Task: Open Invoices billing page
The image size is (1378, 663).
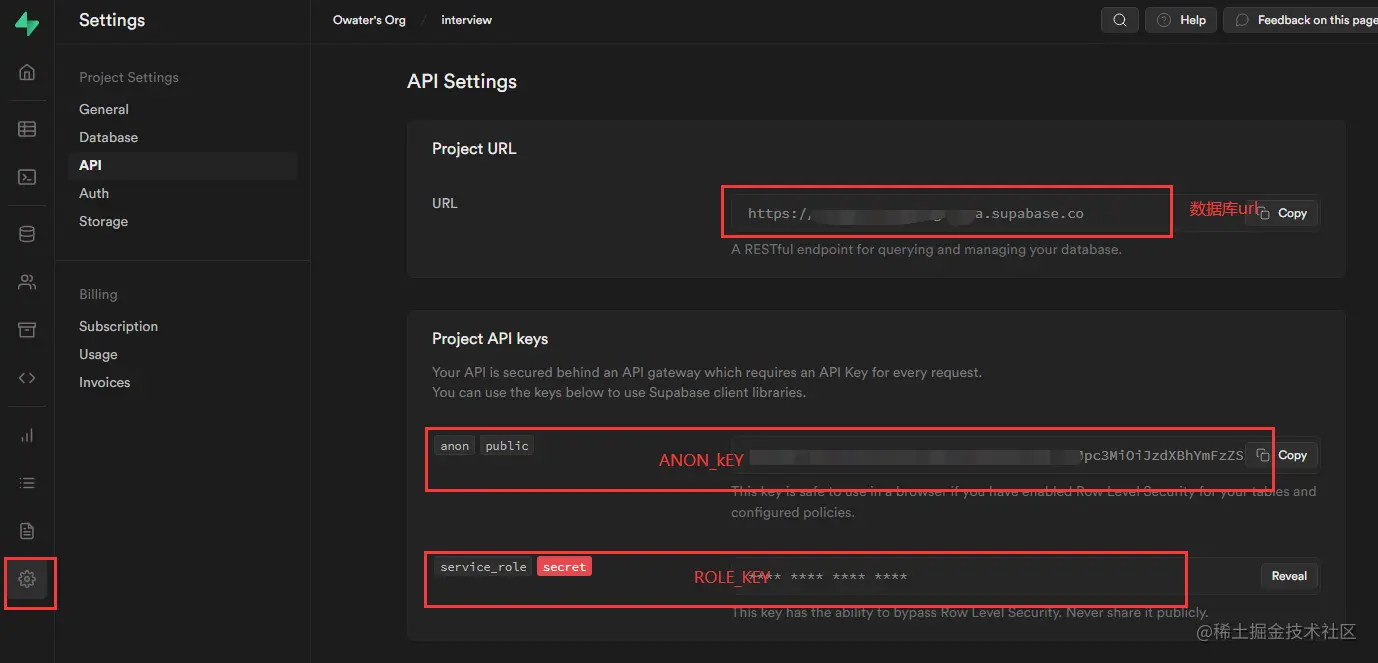Action: click(x=105, y=382)
